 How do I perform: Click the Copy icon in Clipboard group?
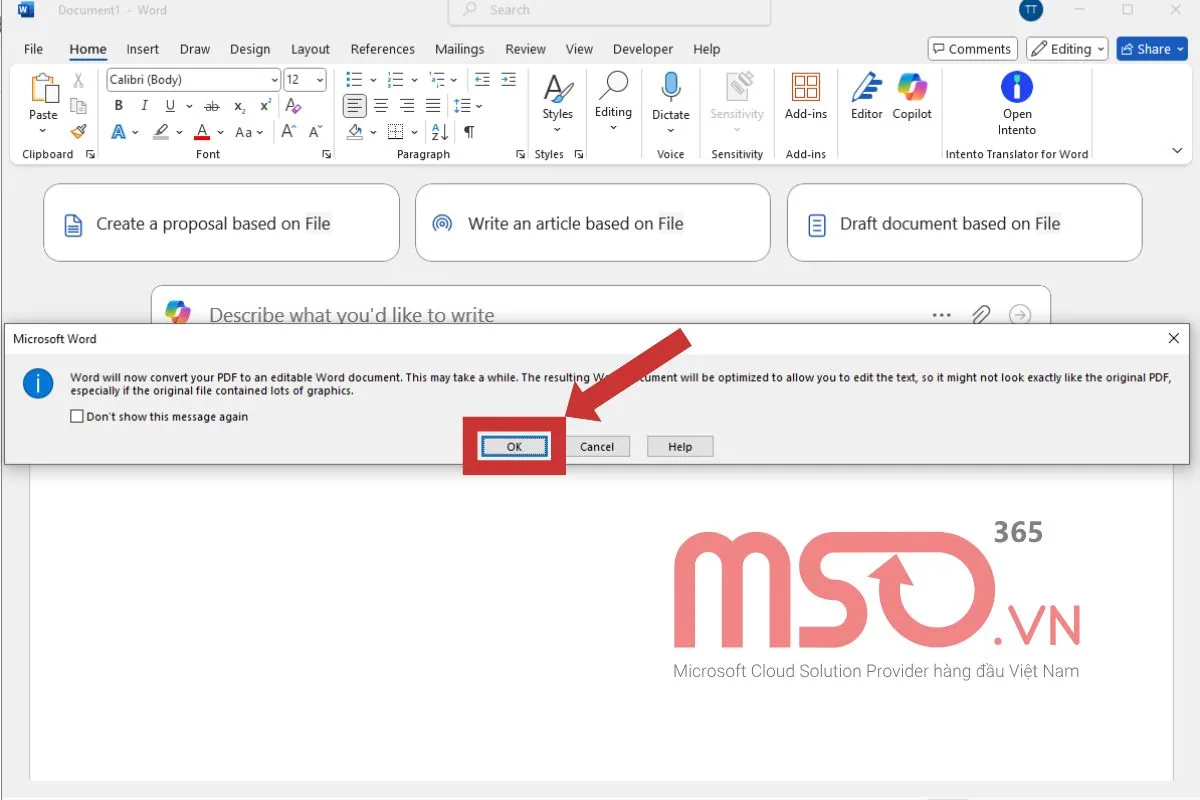pyautogui.click(x=79, y=106)
